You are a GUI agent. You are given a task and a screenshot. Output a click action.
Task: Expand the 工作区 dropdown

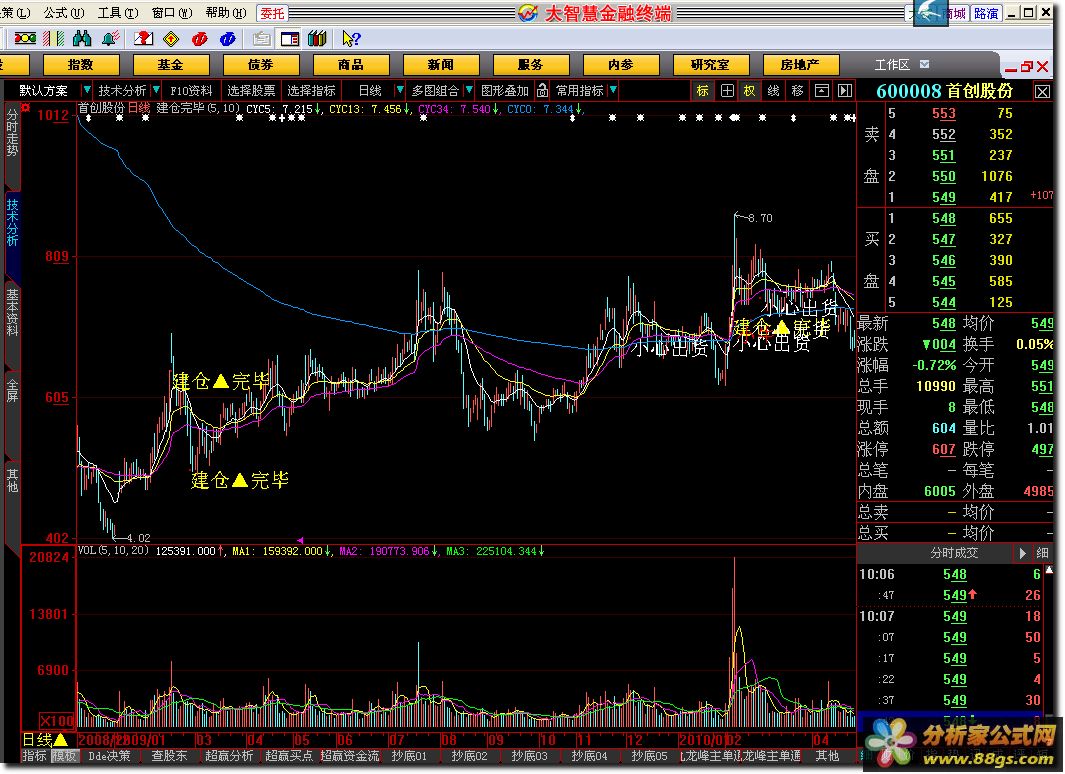coord(924,64)
